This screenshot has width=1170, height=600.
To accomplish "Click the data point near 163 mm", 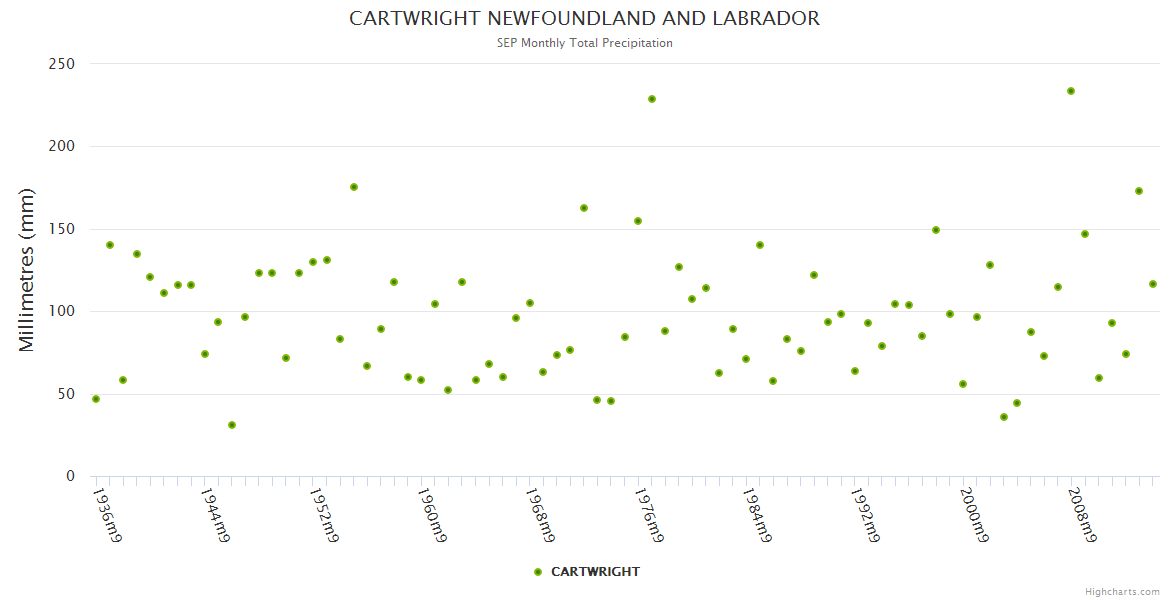I will coord(584,208).
